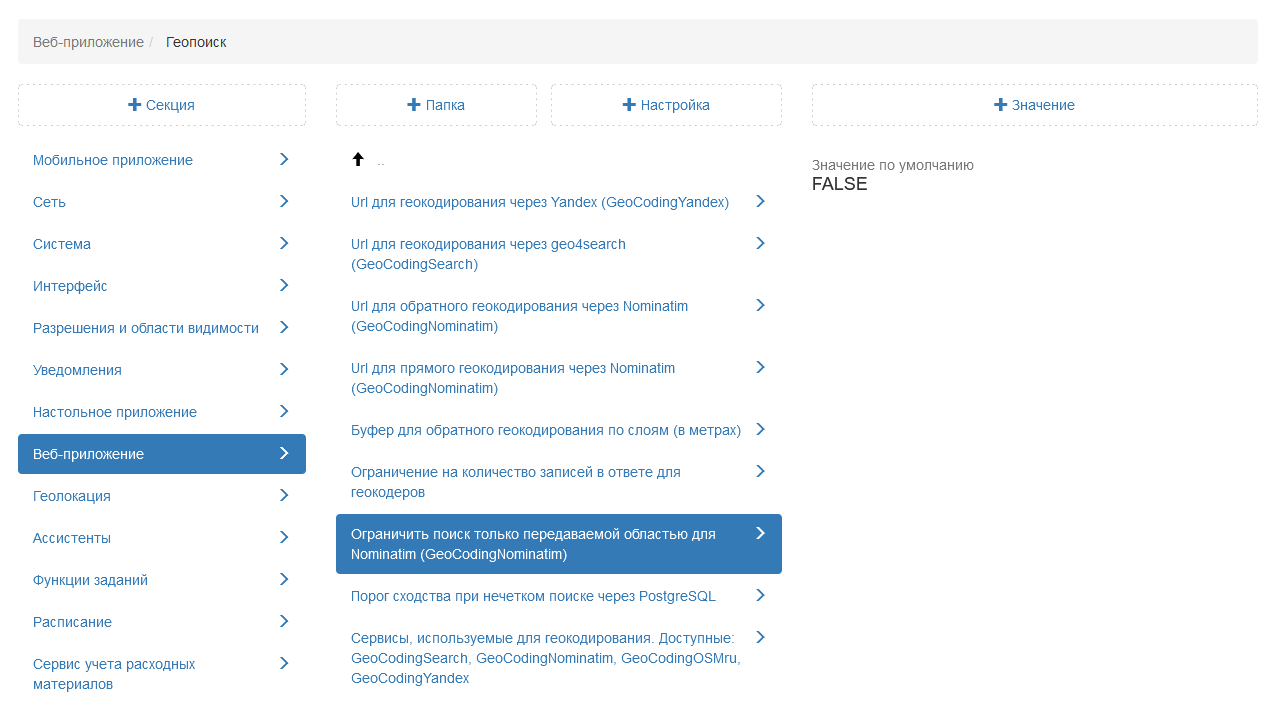Click chevron beside Буфер для обратного геокодирования
This screenshot has height=718, width=1277.
click(x=760, y=429)
